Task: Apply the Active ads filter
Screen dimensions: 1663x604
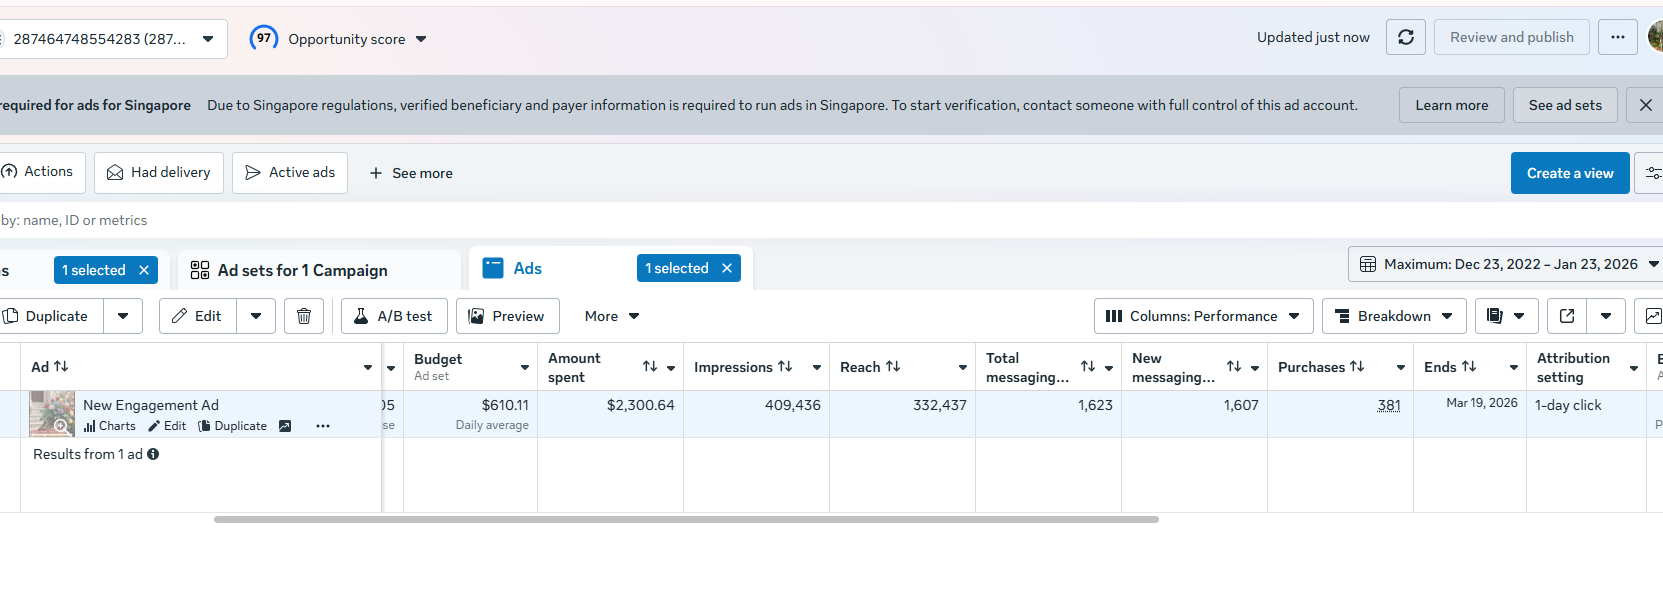Action: coord(290,173)
